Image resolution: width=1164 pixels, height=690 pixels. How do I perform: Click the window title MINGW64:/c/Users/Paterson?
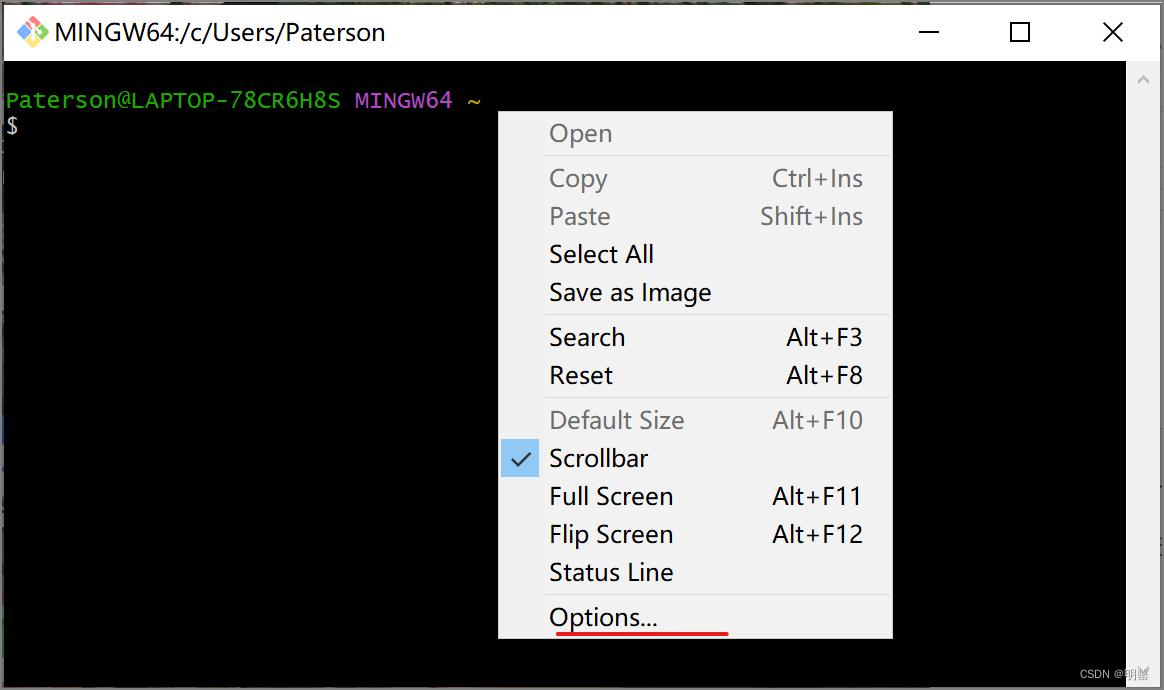click(x=220, y=33)
